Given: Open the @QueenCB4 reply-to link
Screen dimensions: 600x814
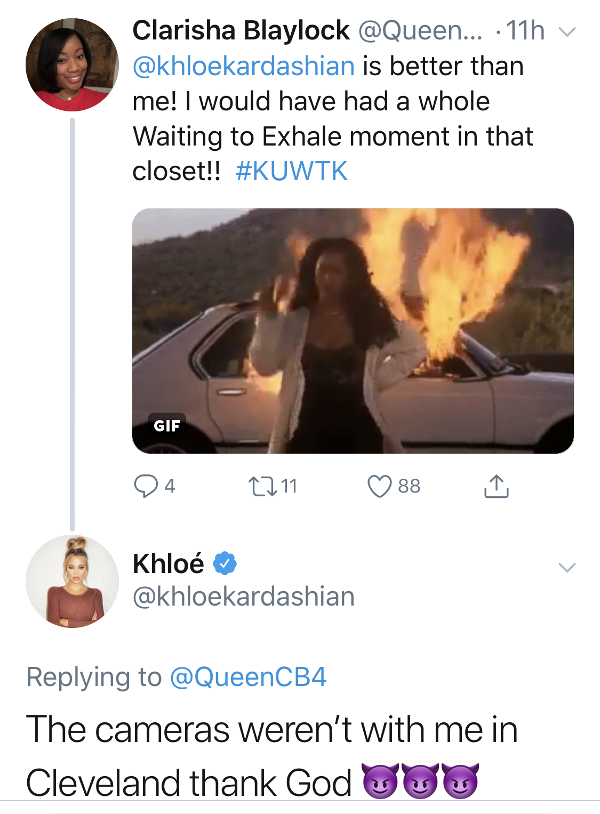Looking at the screenshot, I should tap(248, 676).
